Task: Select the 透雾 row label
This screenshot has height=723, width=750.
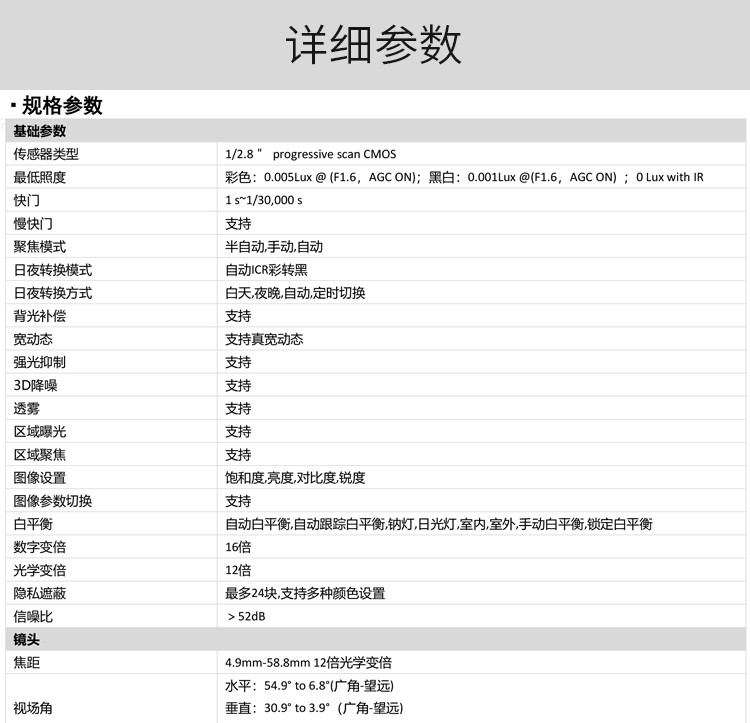Action: 26,408
